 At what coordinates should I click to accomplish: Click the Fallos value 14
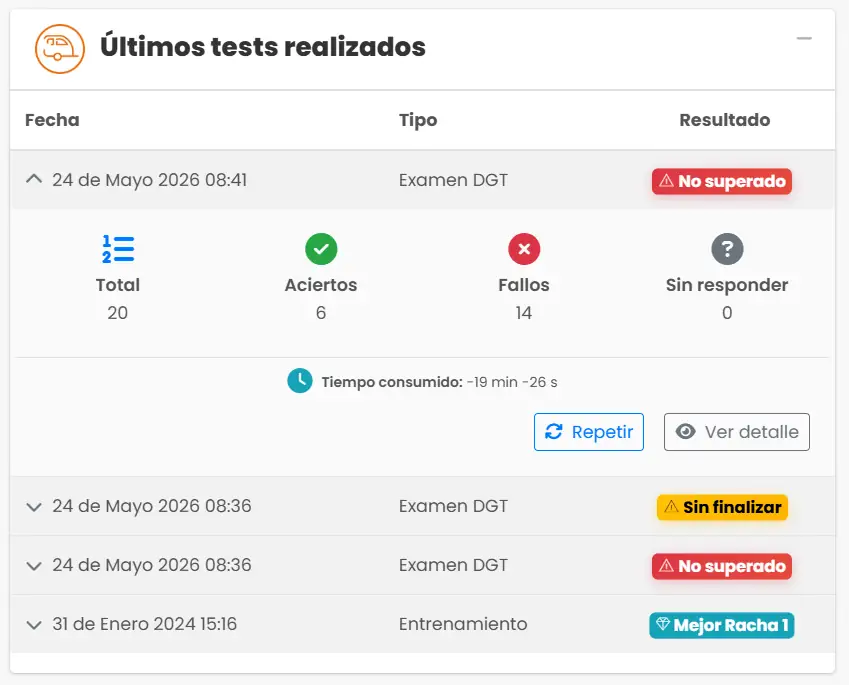524,313
